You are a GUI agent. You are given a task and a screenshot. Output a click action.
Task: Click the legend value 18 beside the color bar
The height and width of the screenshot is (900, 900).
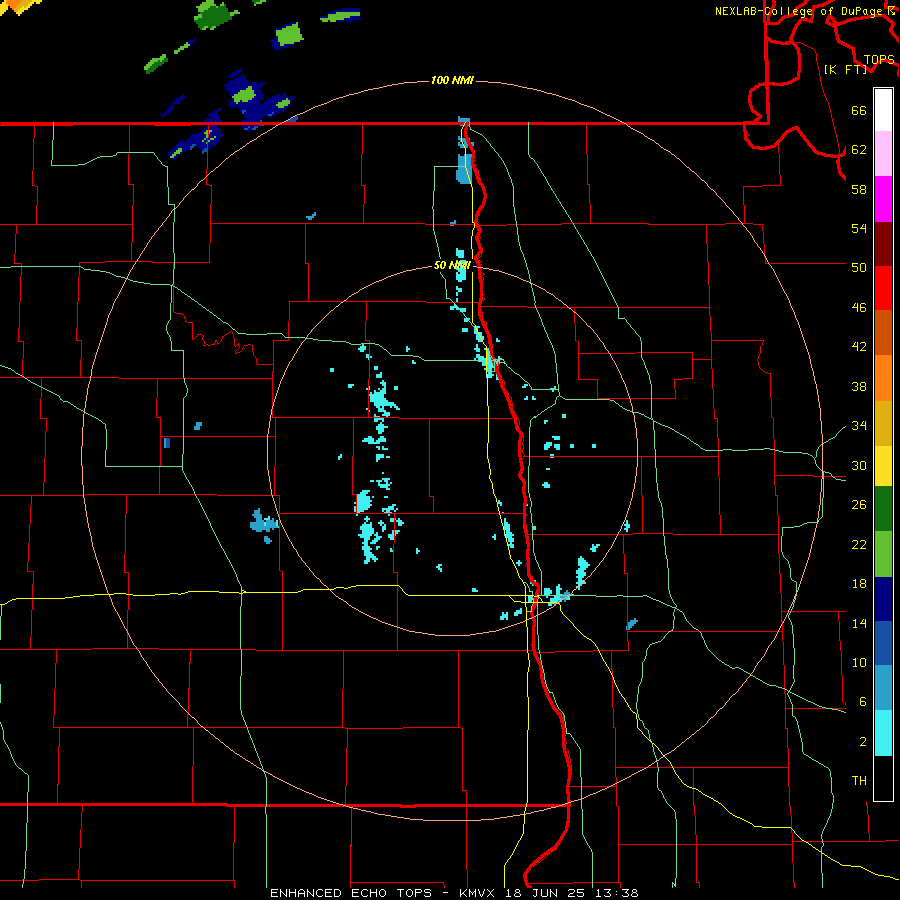tap(859, 584)
